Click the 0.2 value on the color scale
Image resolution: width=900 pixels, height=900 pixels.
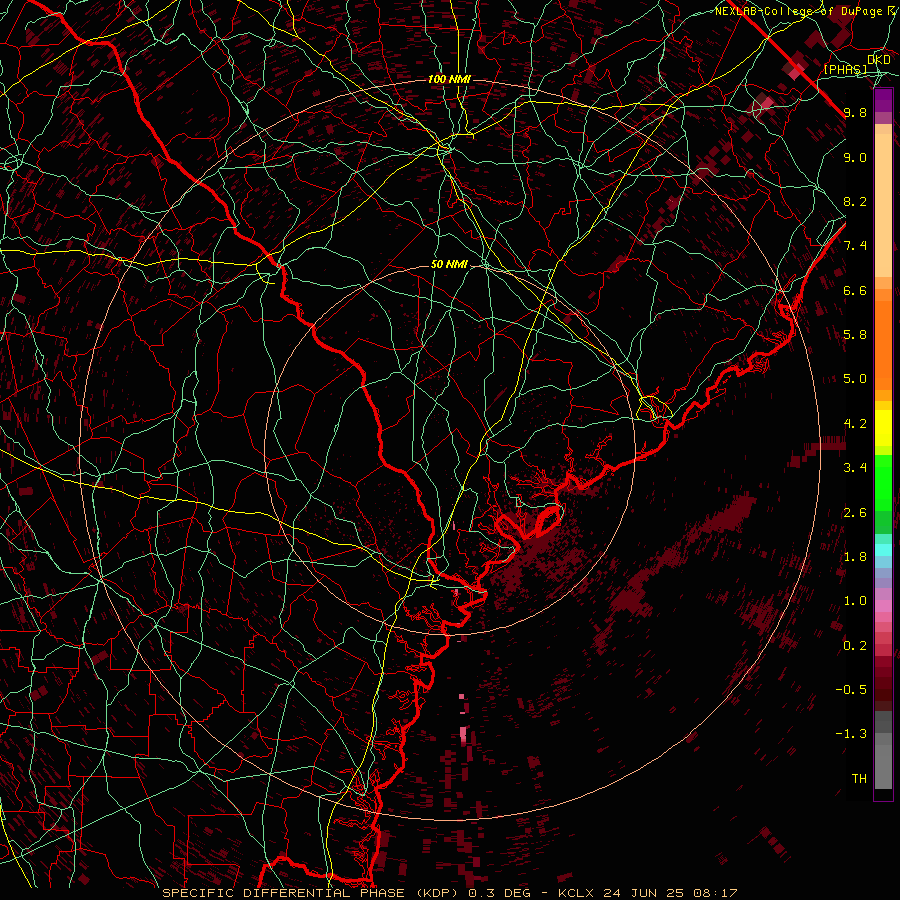point(855,646)
